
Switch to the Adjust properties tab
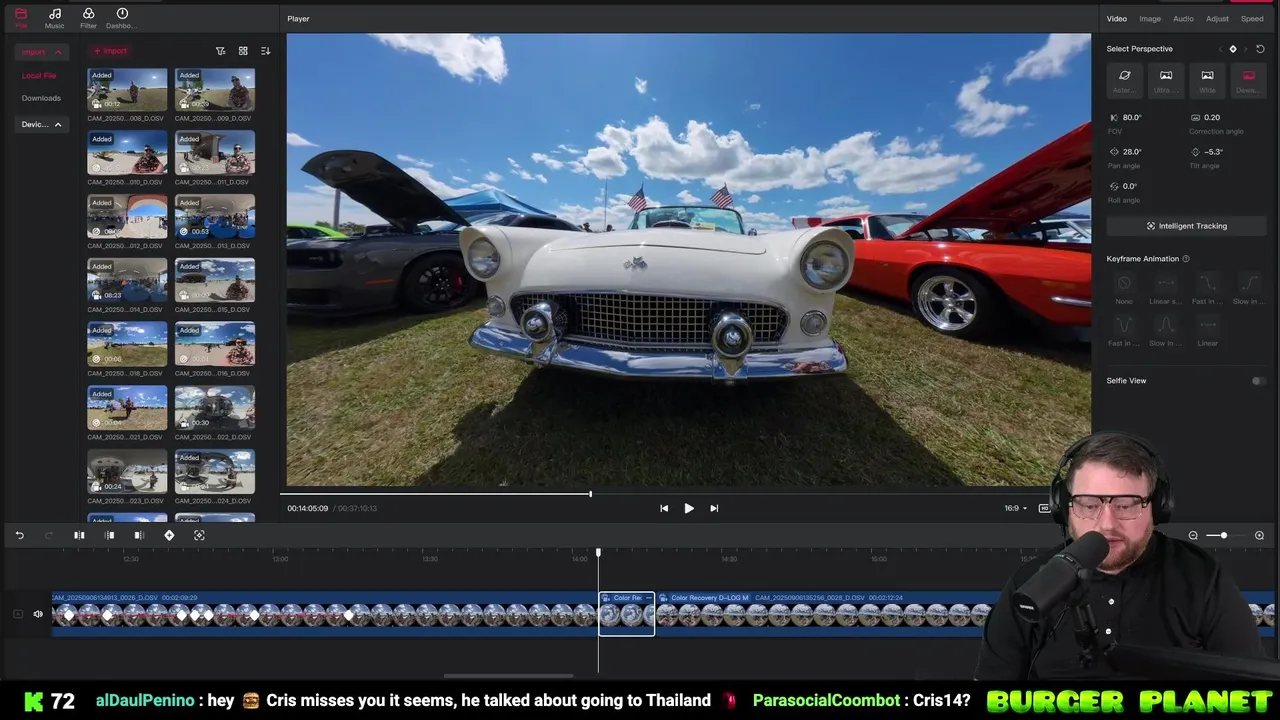1217,19
